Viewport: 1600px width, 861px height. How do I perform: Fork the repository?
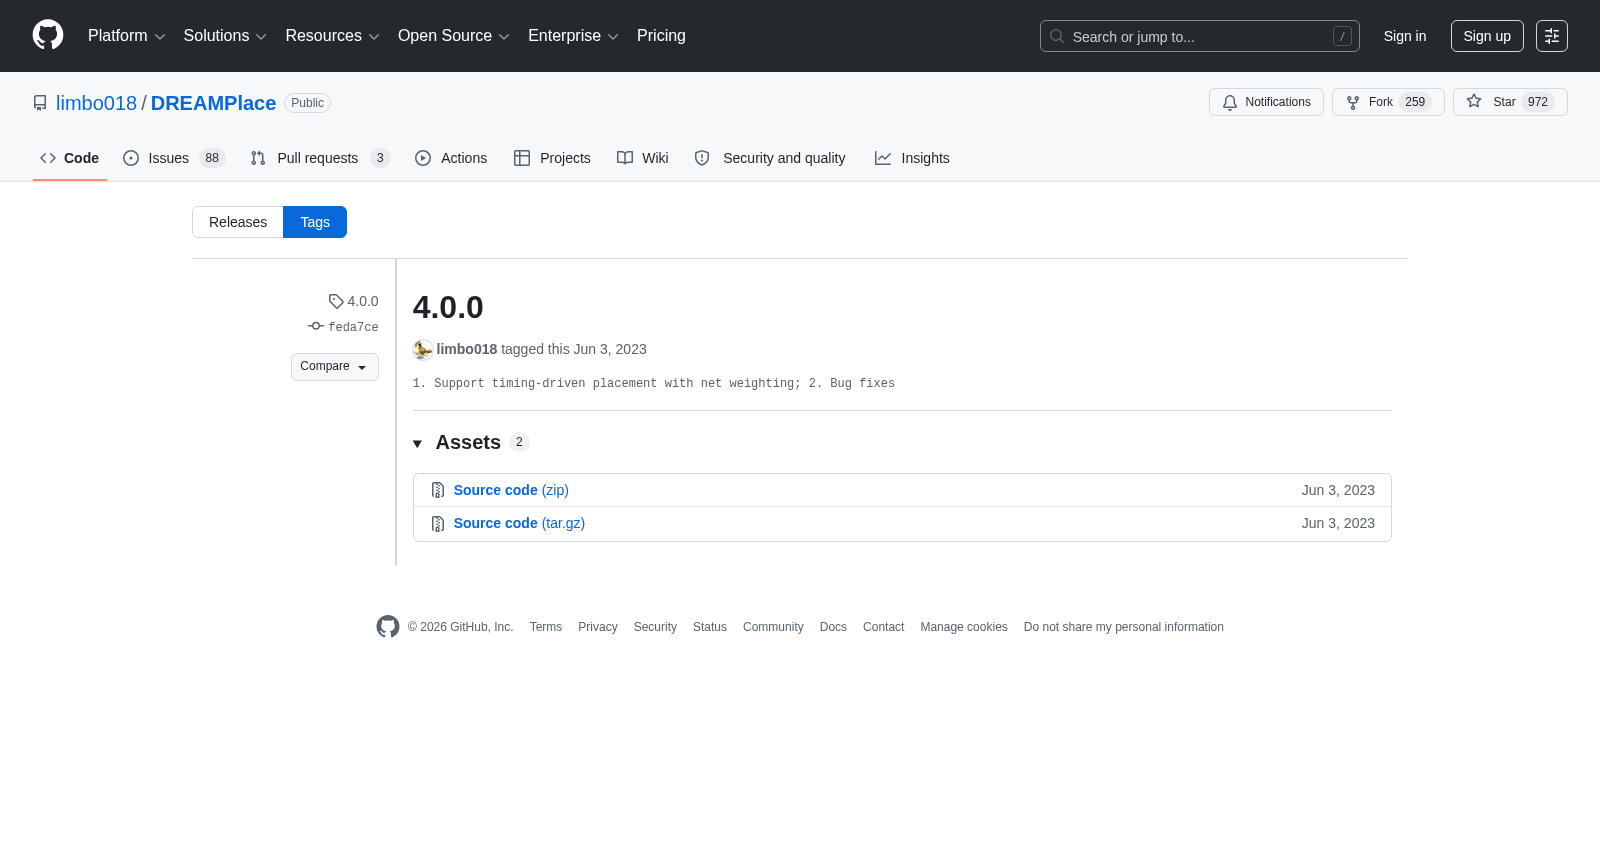click(x=1388, y=102)
